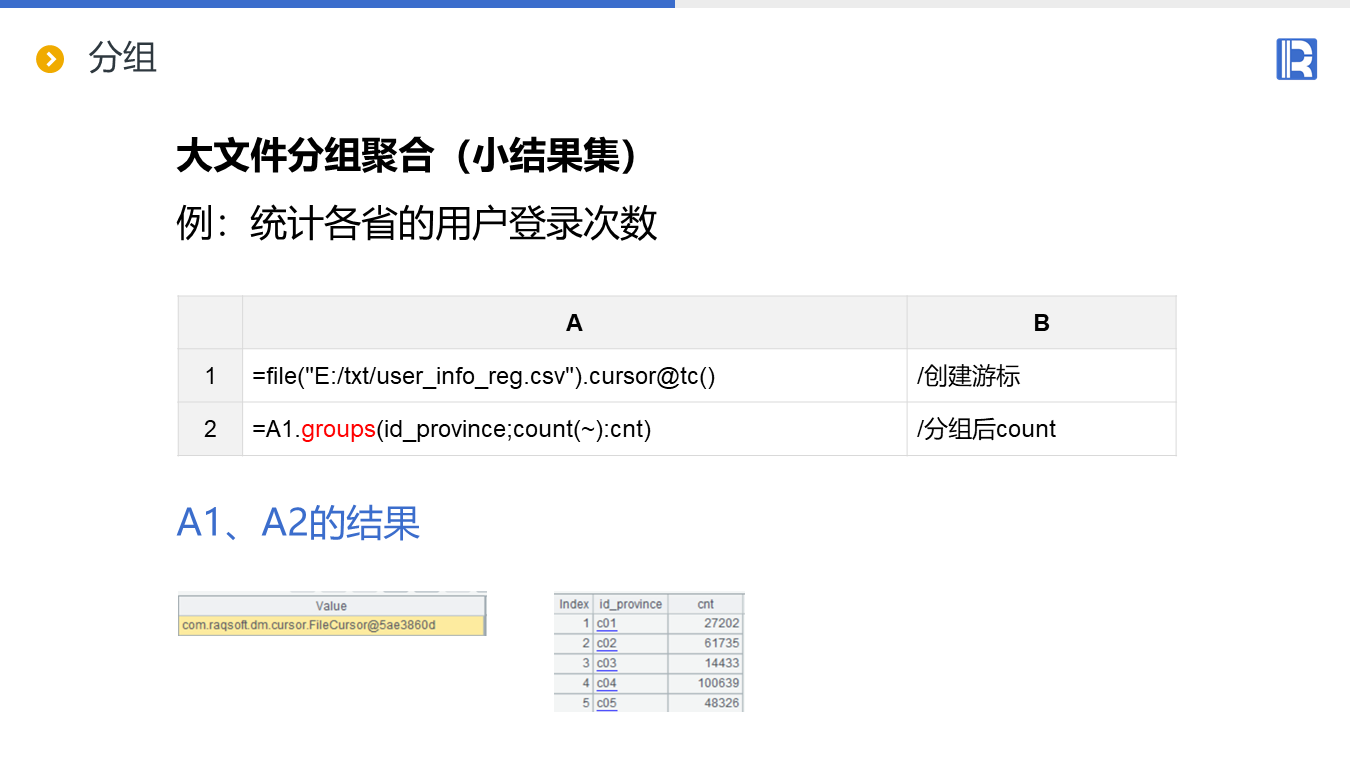
Task: Click the id_province column header
Action: (630, 604)
